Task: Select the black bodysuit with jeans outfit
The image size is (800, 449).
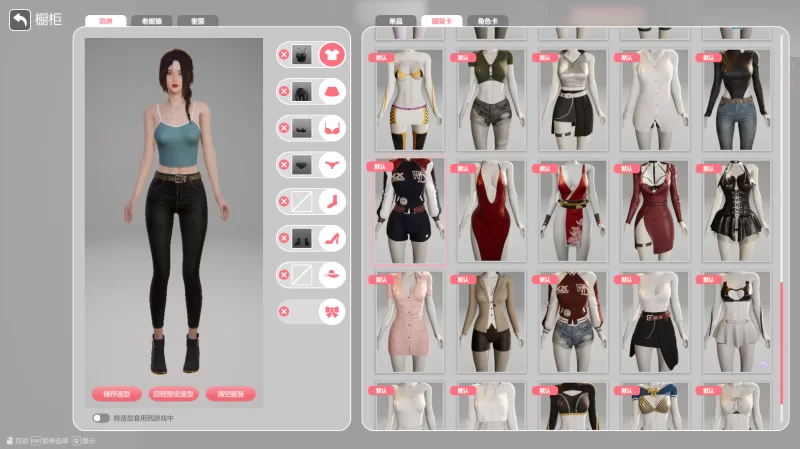Action: pos(736,99)
